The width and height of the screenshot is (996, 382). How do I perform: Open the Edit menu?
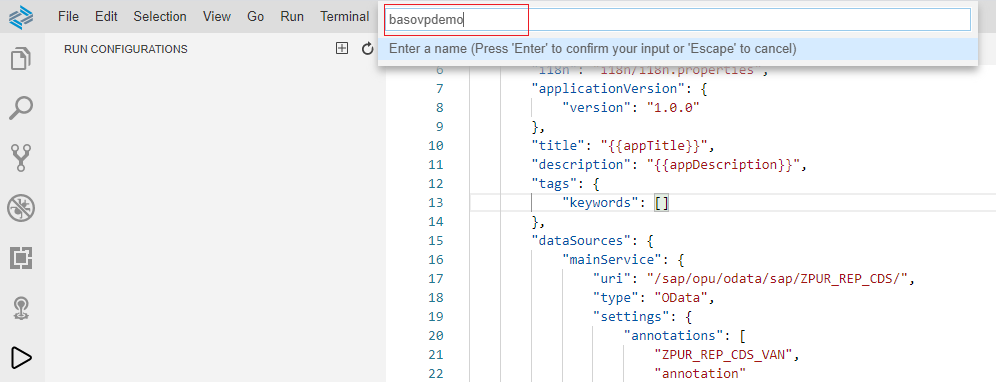(x=106, y=17)
